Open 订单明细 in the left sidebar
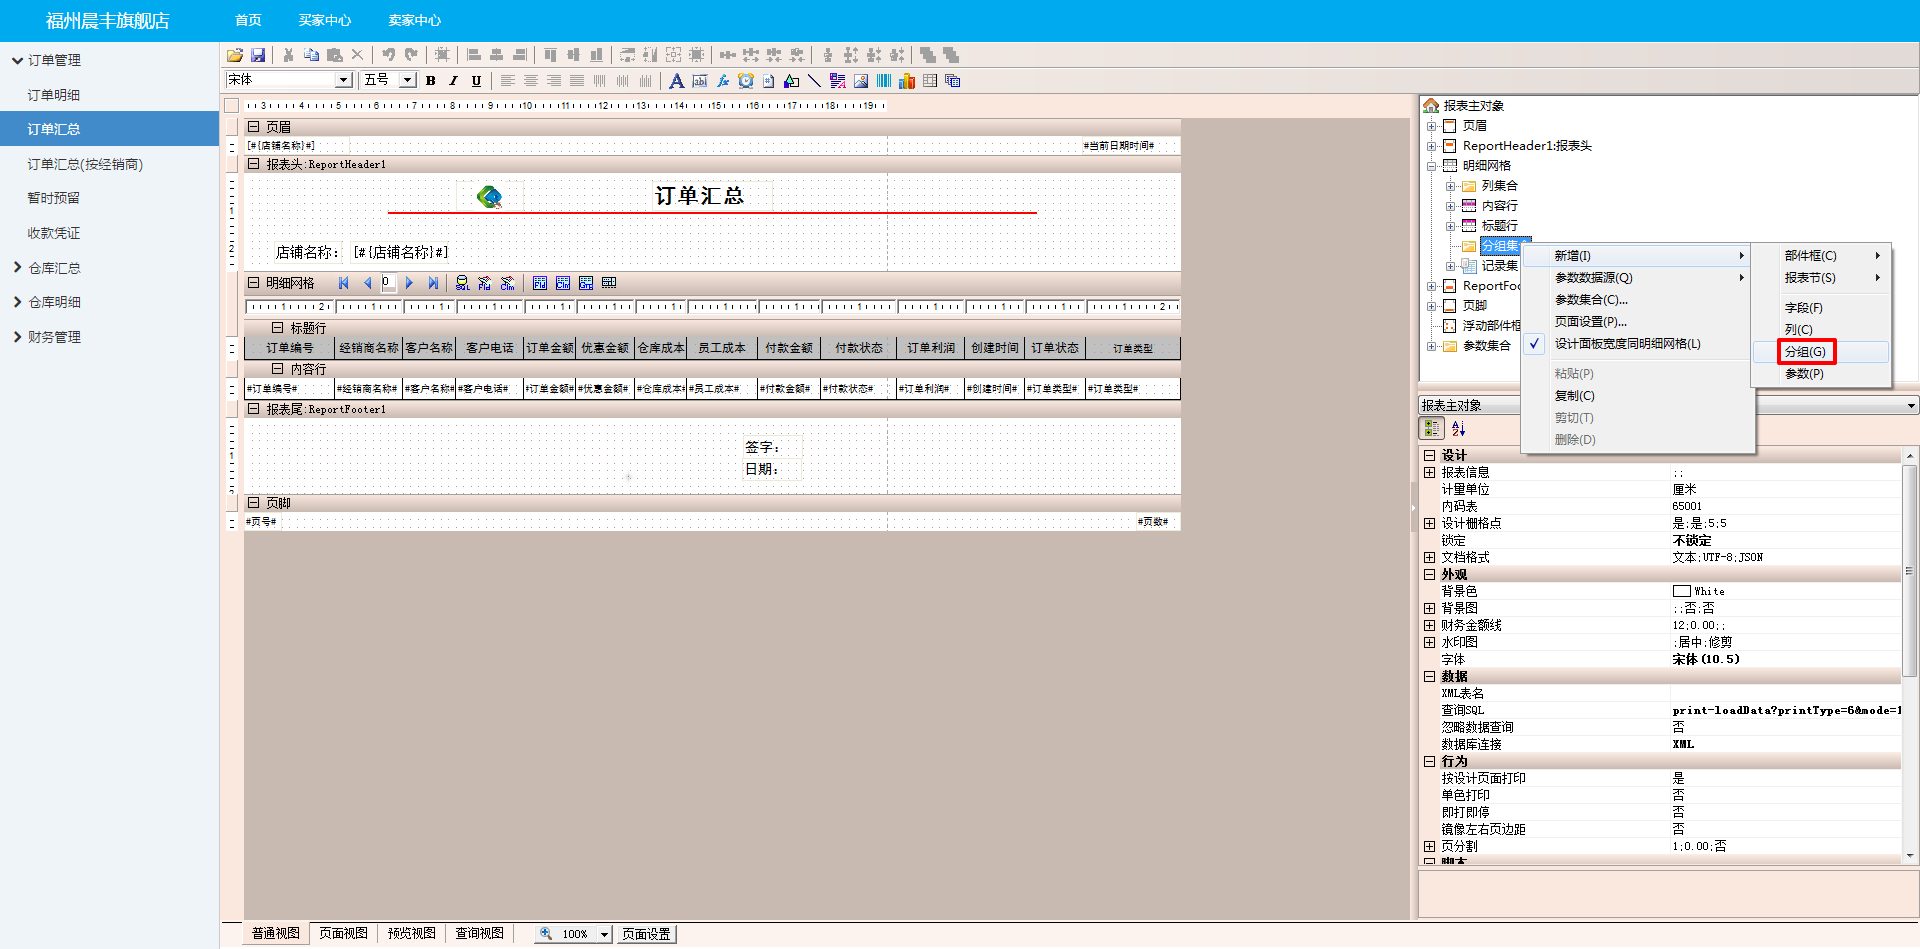This screenshot has width=1920, height=949. click(54, 95)
